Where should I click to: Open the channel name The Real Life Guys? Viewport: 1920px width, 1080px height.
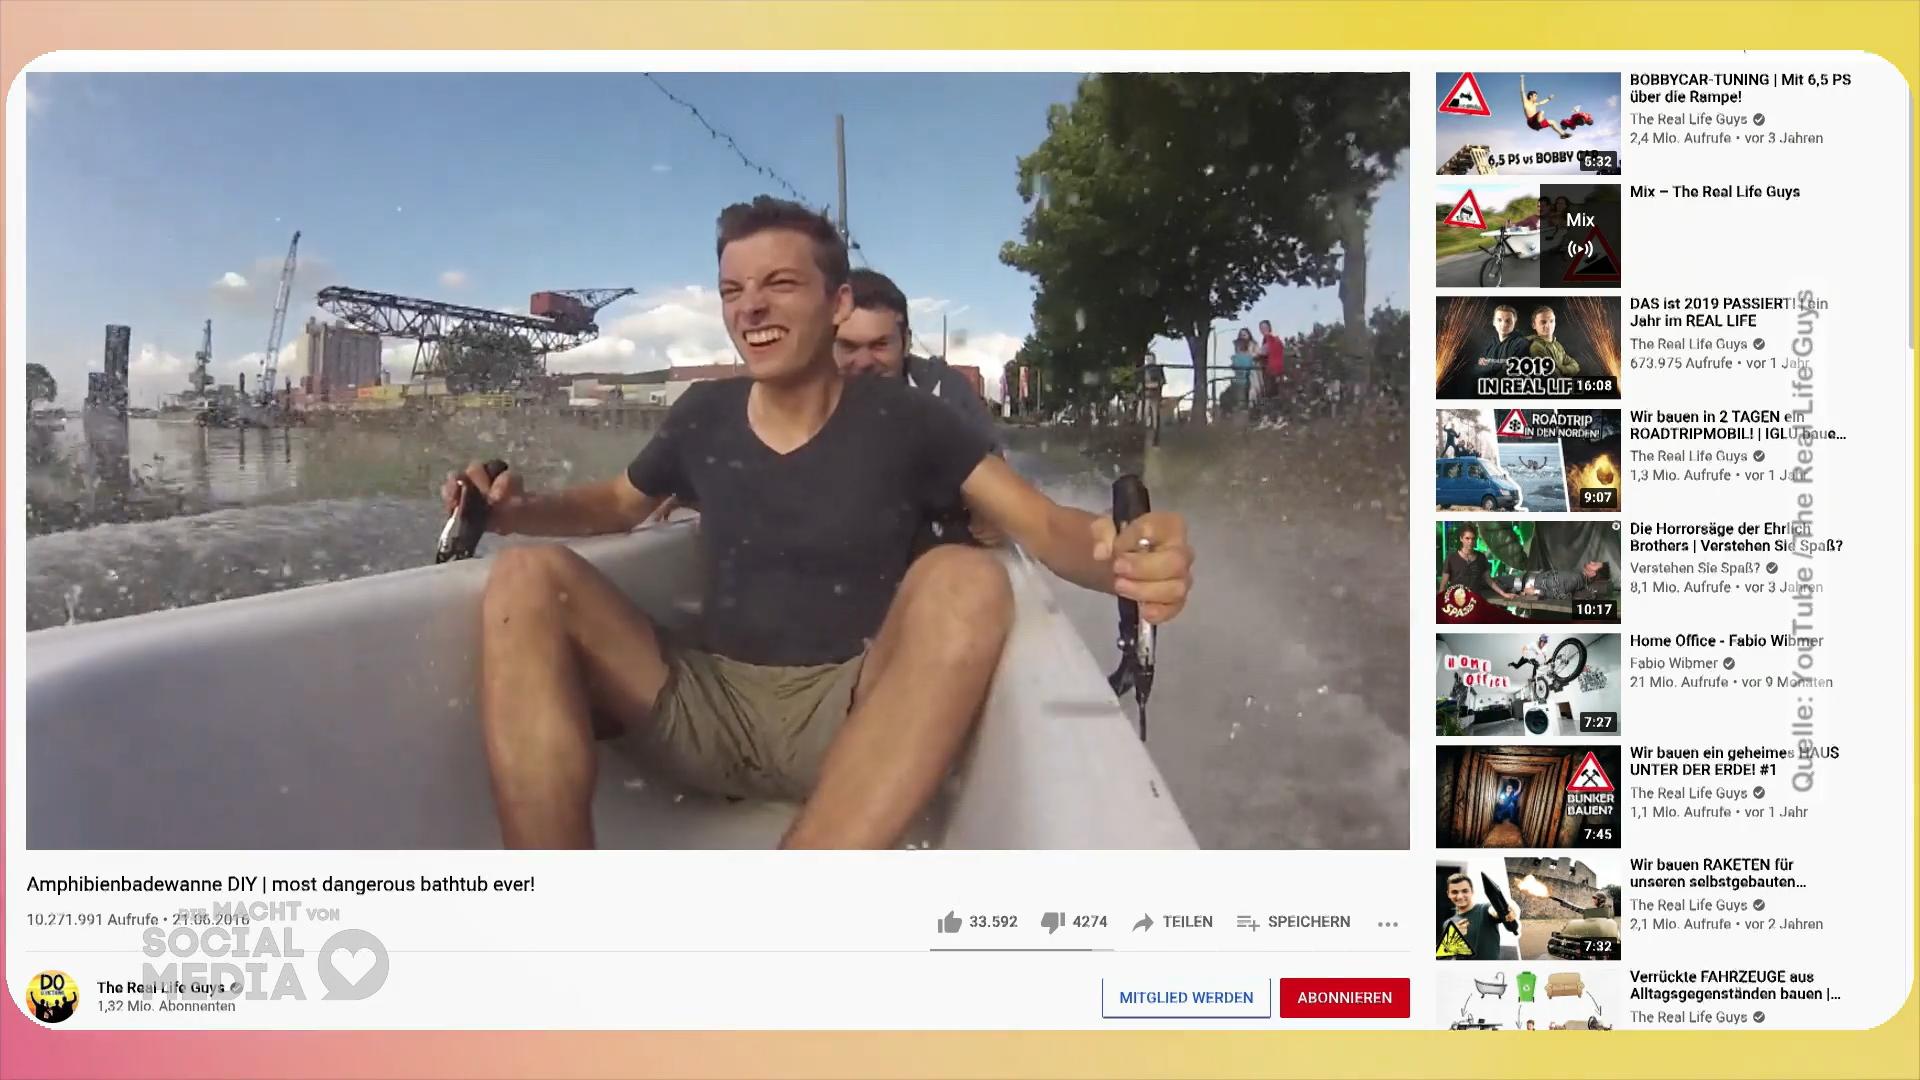click(160, 987)
